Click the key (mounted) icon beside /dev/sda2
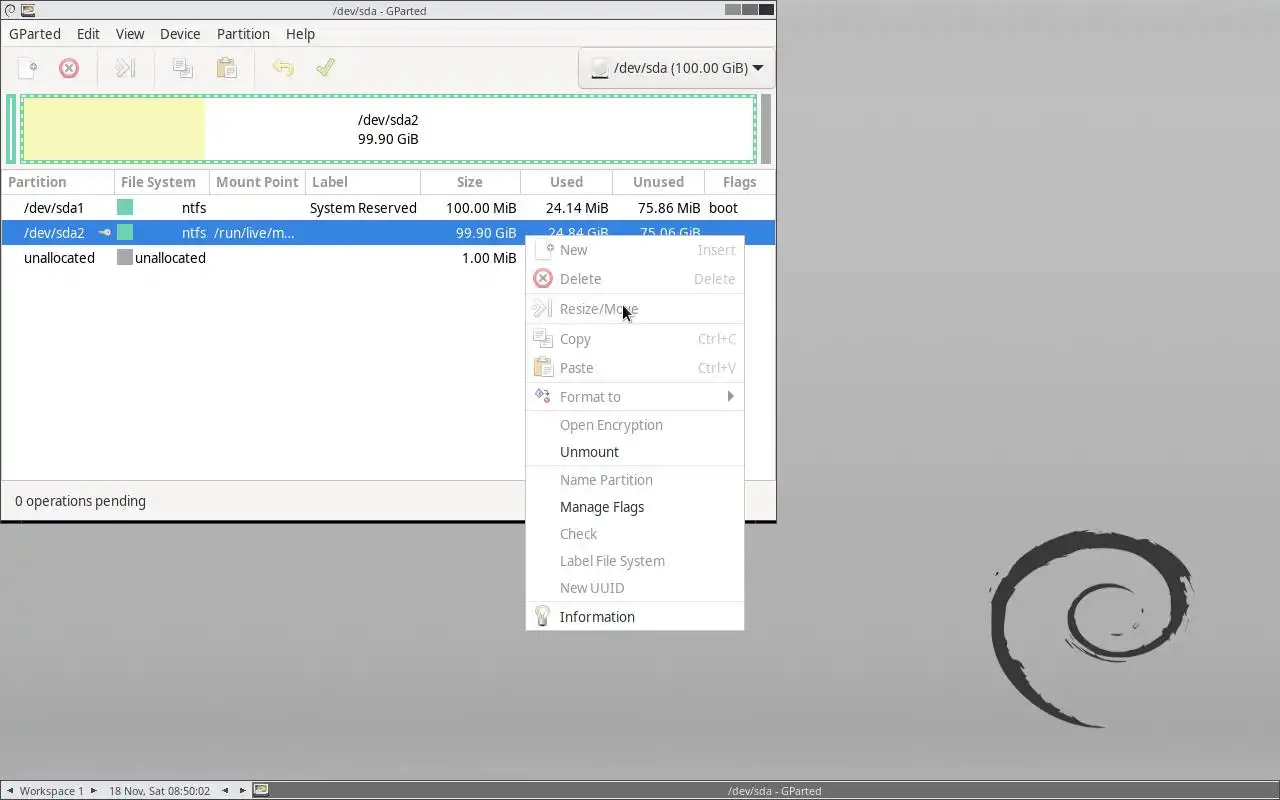 (105, 233)
